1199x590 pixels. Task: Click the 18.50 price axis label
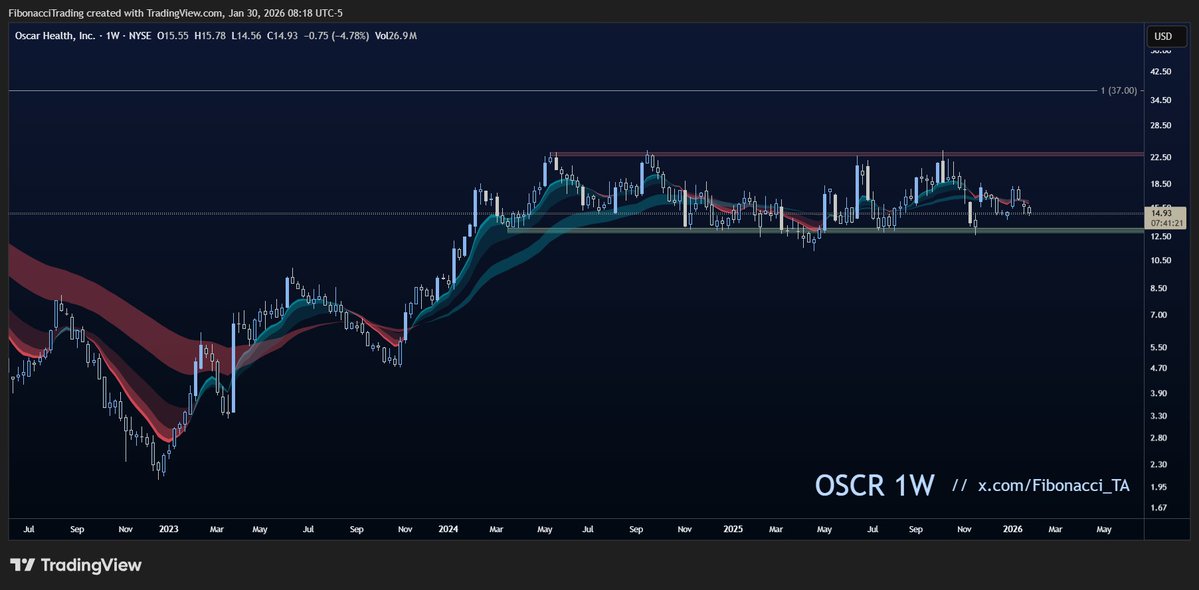pos(1162,184)
